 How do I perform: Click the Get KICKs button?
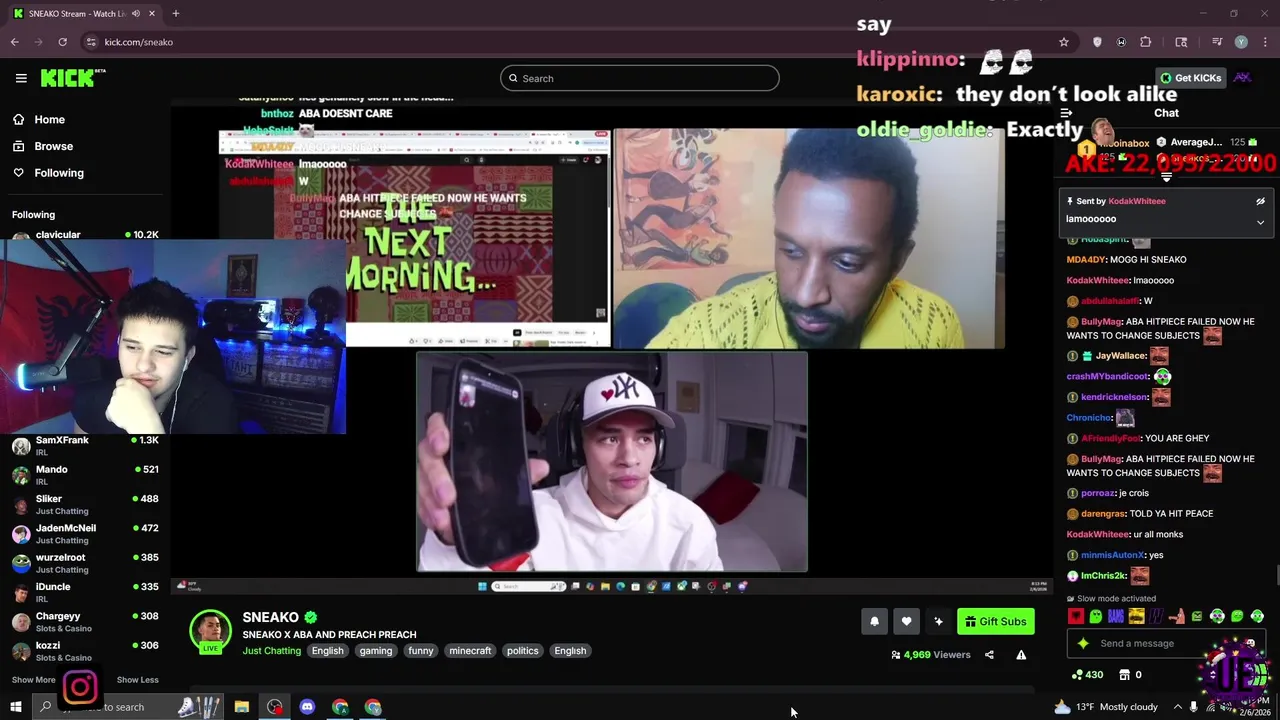(1190, 78)
